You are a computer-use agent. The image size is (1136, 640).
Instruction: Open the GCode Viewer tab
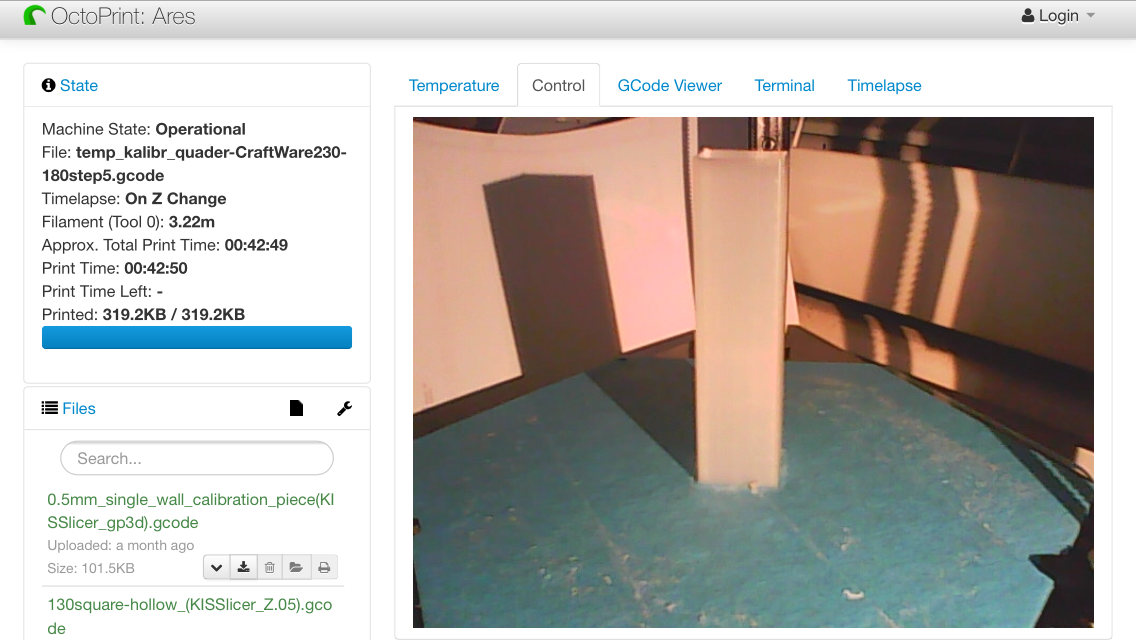click(669, 86)
